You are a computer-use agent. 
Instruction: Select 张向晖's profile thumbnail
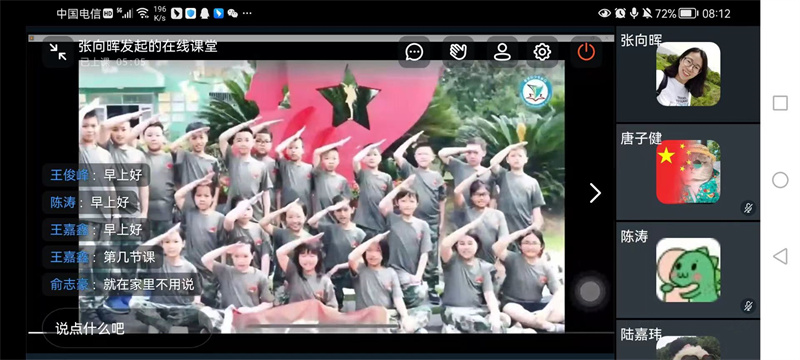click(x=688, y=74)
